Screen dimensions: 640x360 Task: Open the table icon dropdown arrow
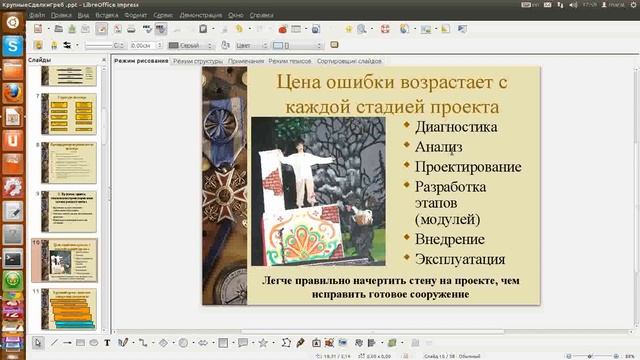(x=306, y=29)
